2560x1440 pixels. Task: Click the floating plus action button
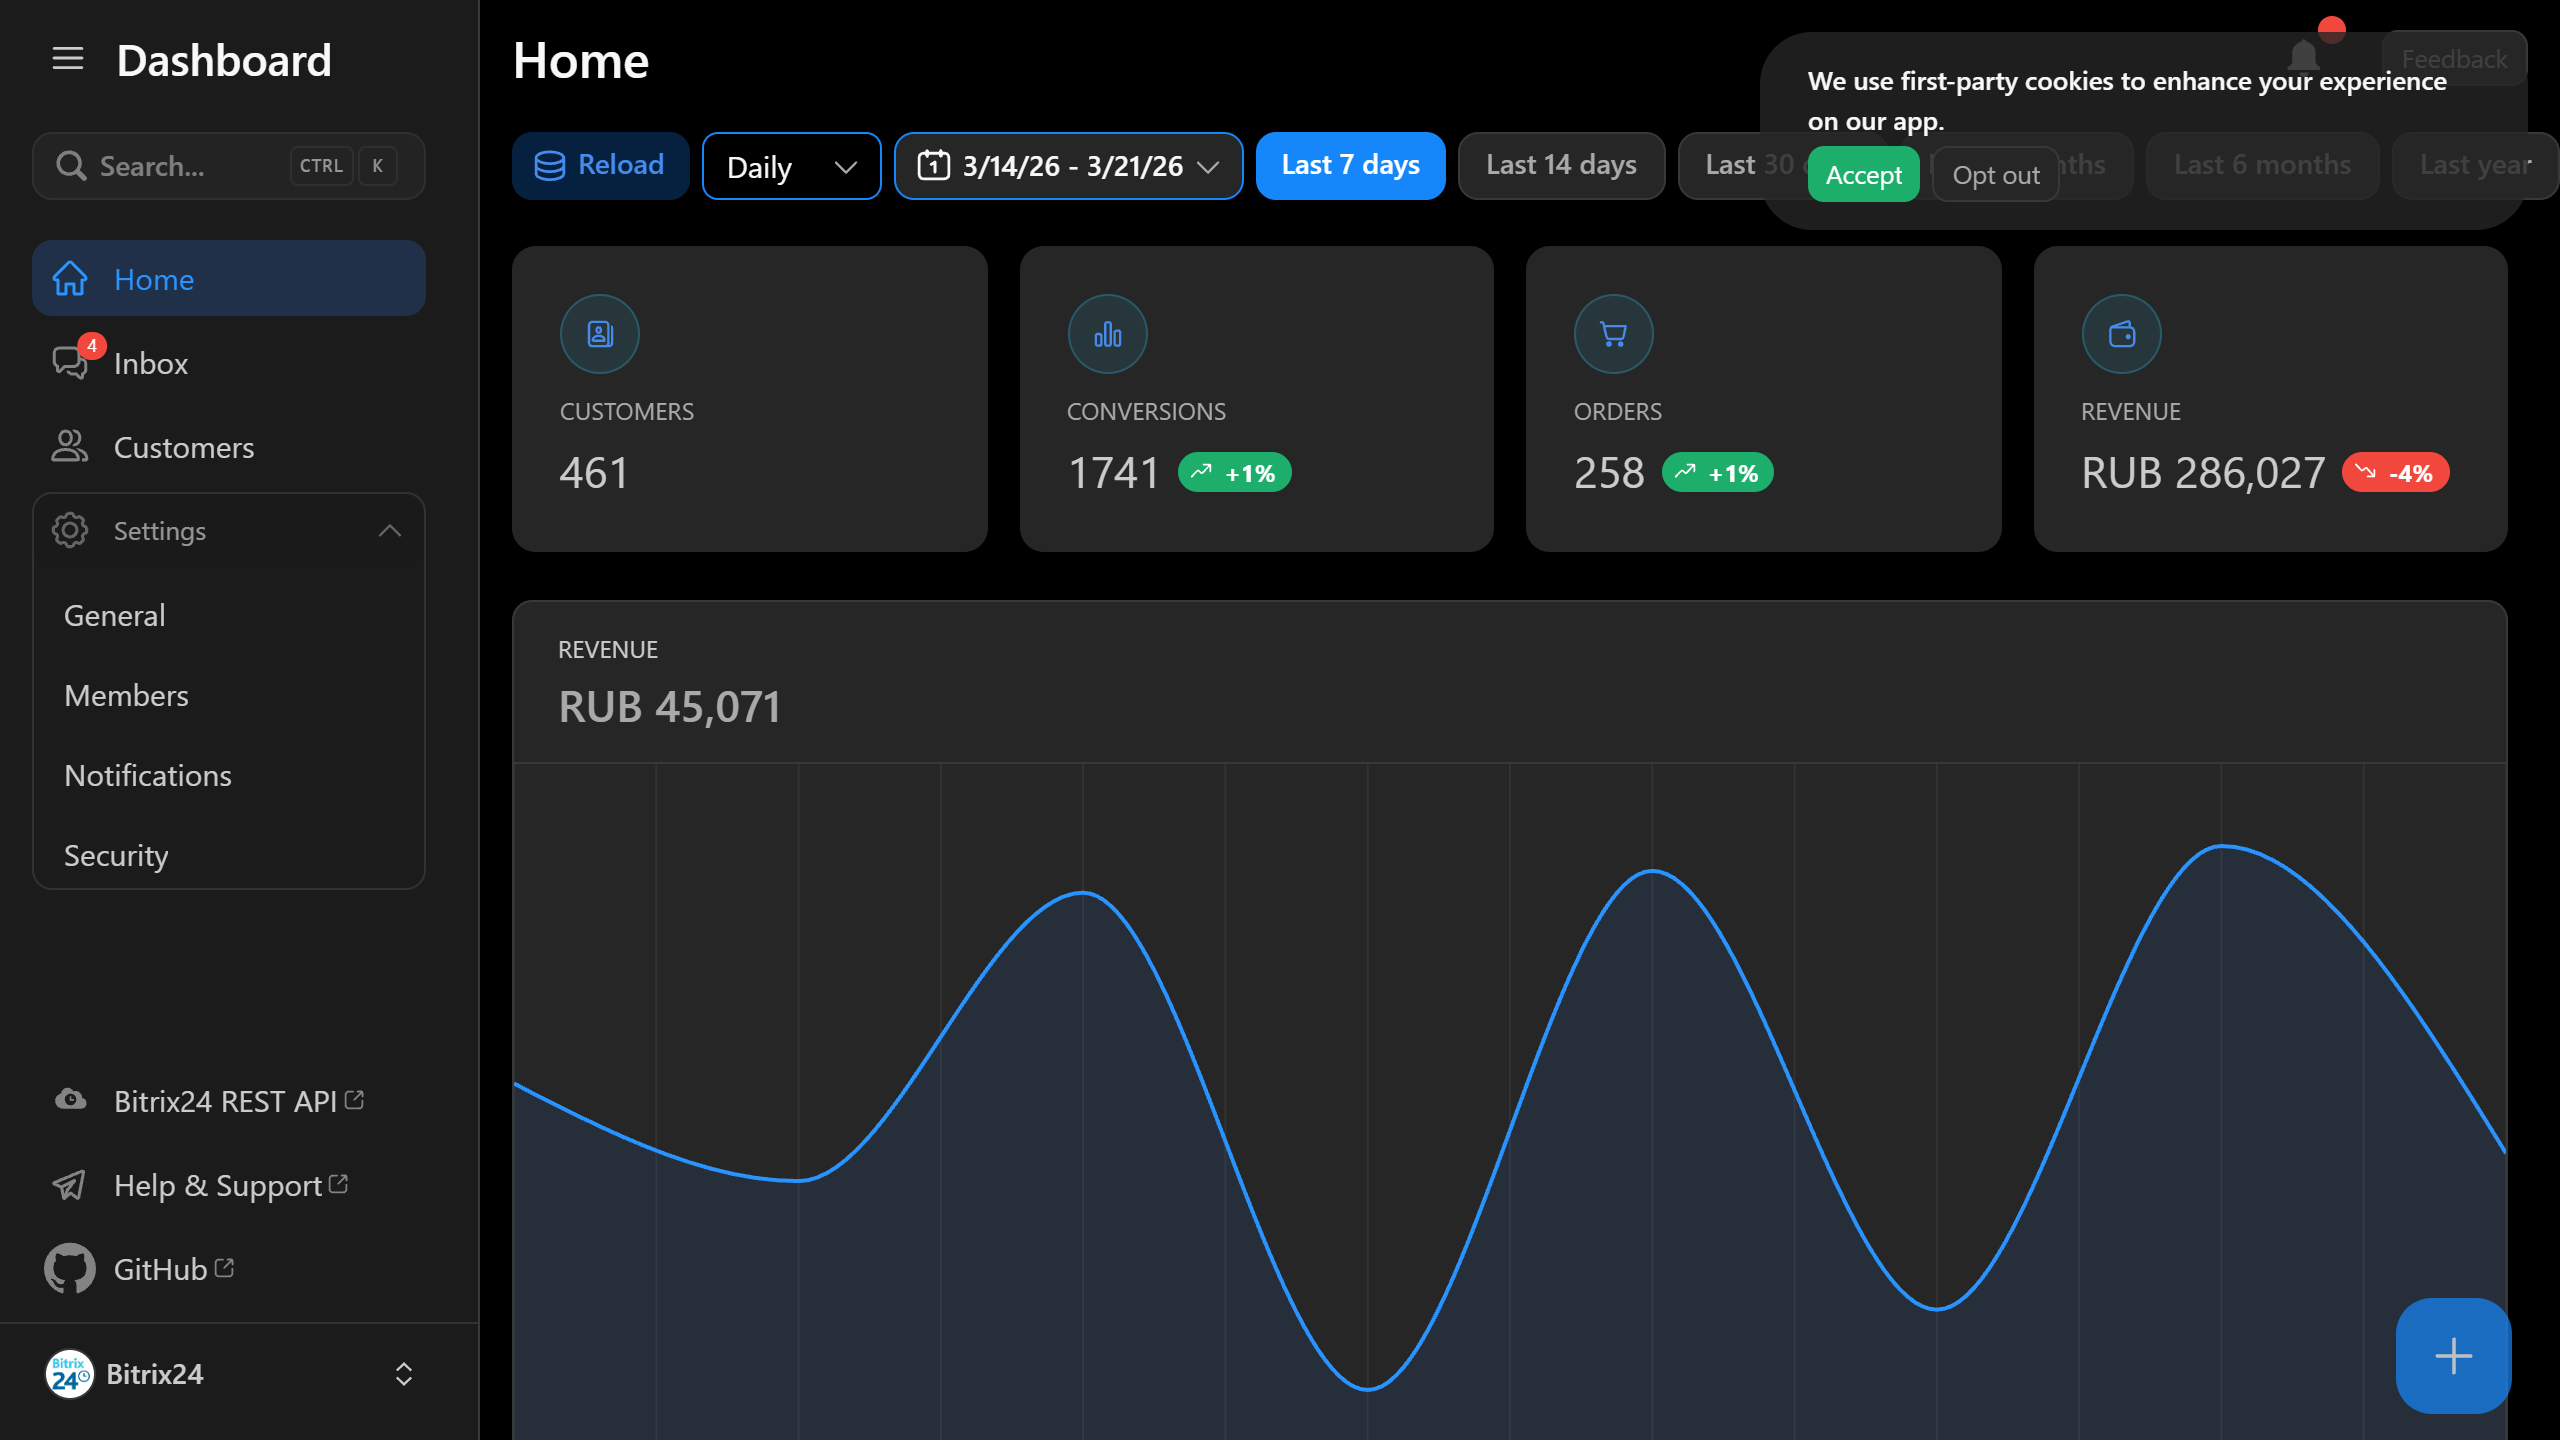tap(2452, 1356)
